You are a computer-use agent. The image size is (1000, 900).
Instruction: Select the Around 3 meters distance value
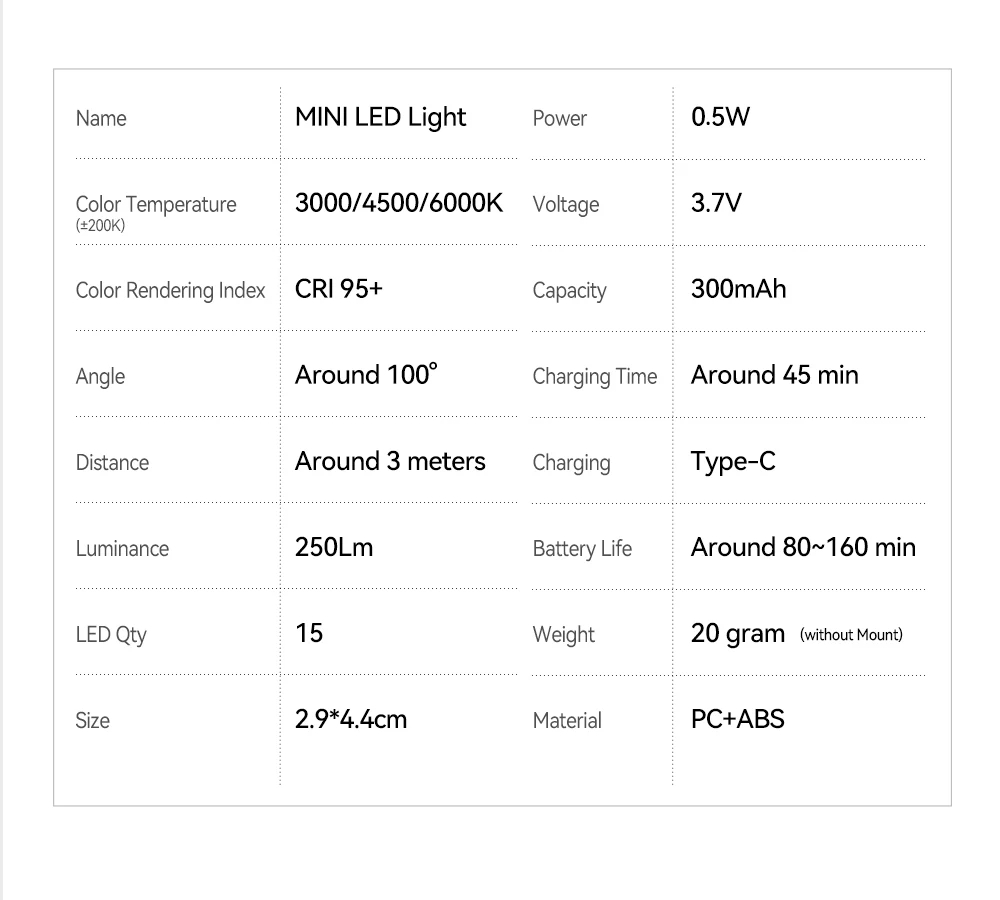[390, 461]
